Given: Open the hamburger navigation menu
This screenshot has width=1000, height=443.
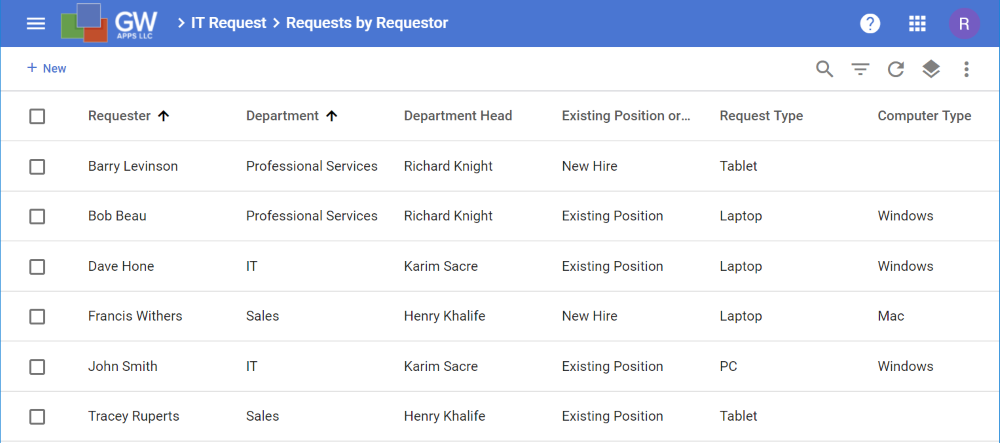Looking at the screenshot, I should coord(36,24).
